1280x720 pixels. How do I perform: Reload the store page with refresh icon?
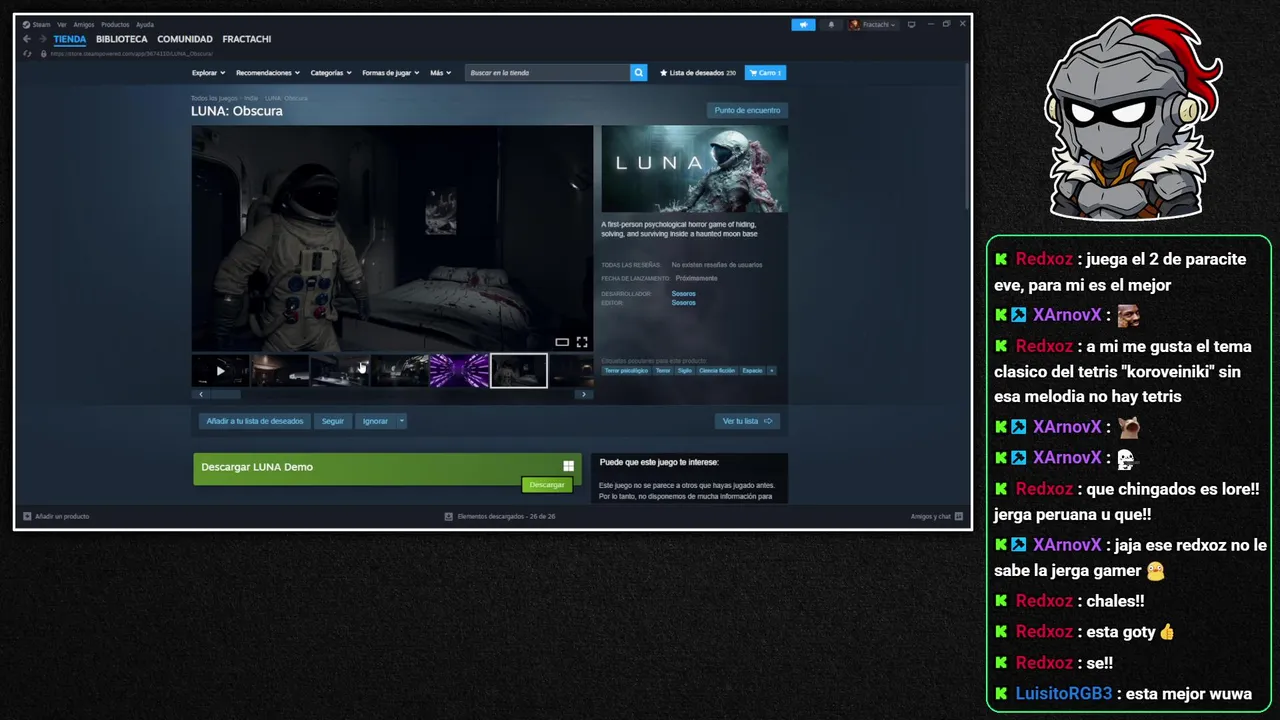[x=28, y=53]
